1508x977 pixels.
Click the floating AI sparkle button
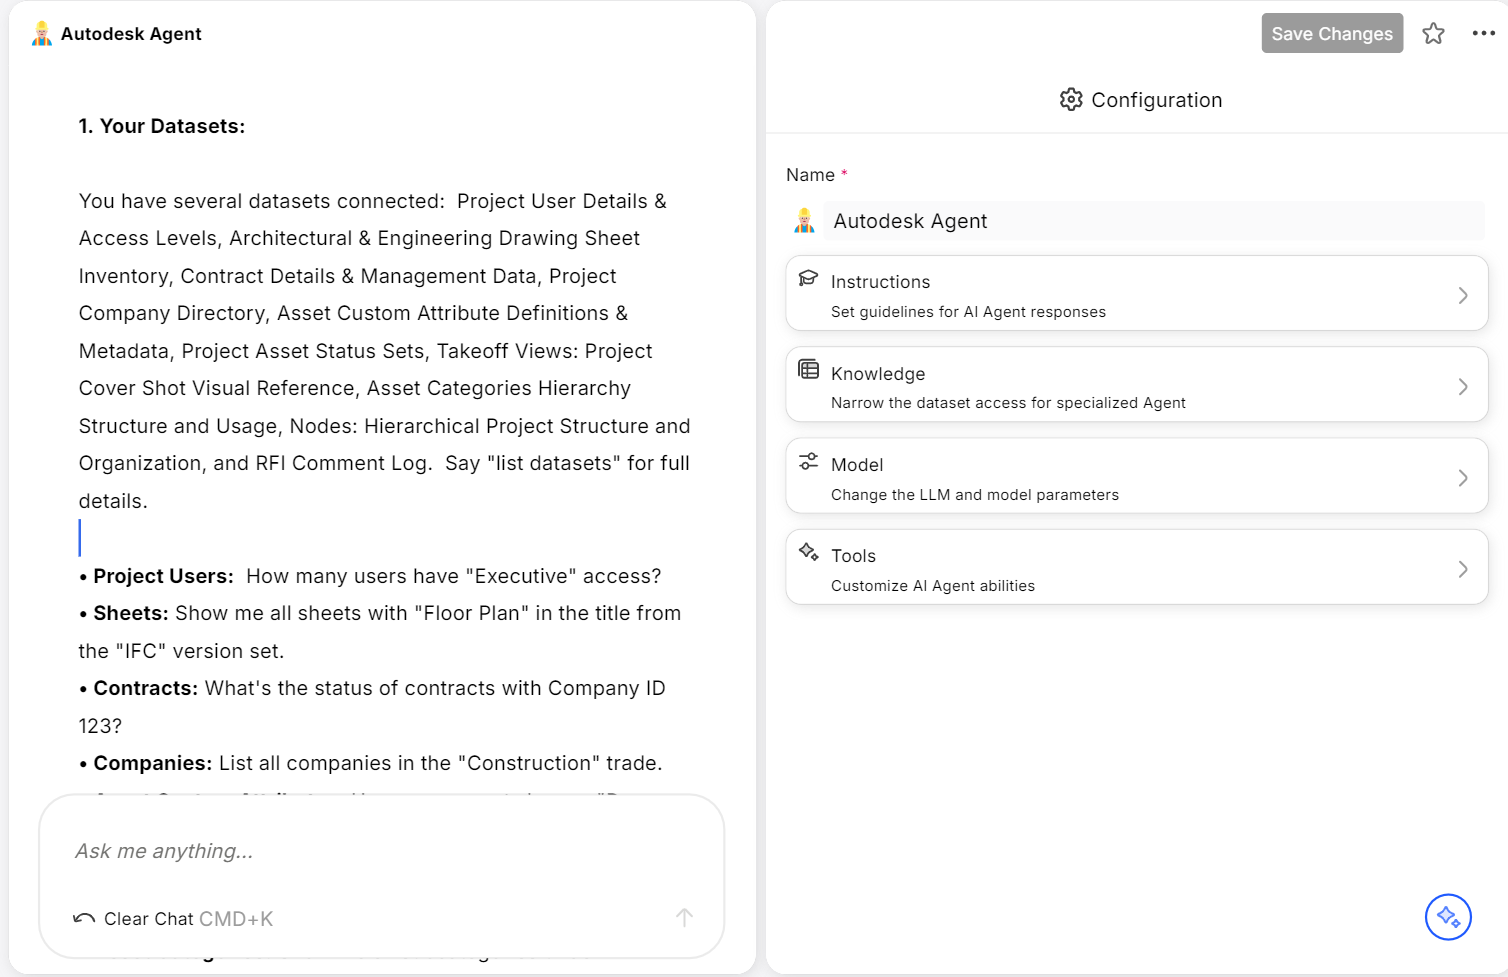pyautogui.click(x=1448, y=917)
